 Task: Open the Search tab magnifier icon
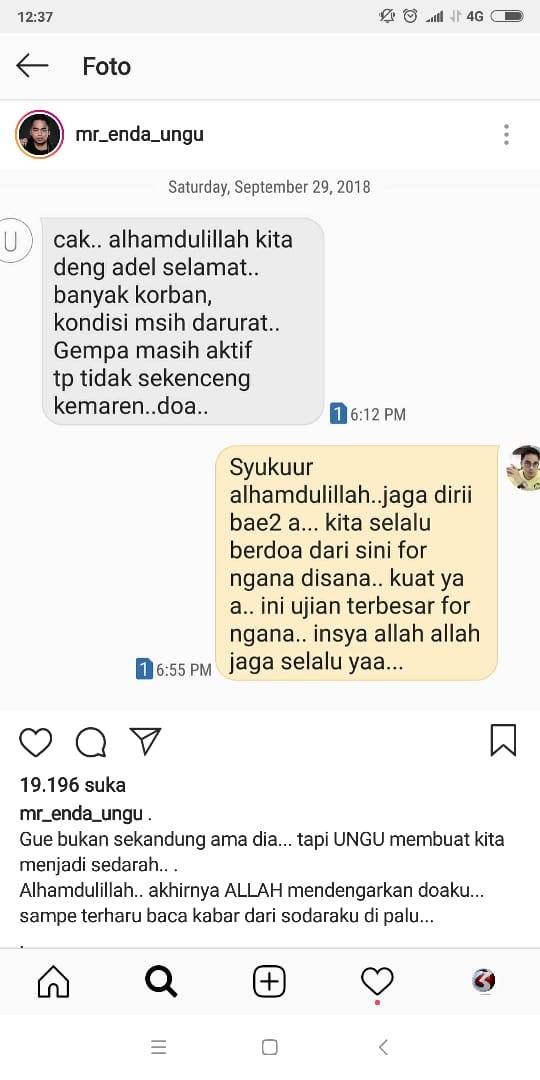point(161,981)
